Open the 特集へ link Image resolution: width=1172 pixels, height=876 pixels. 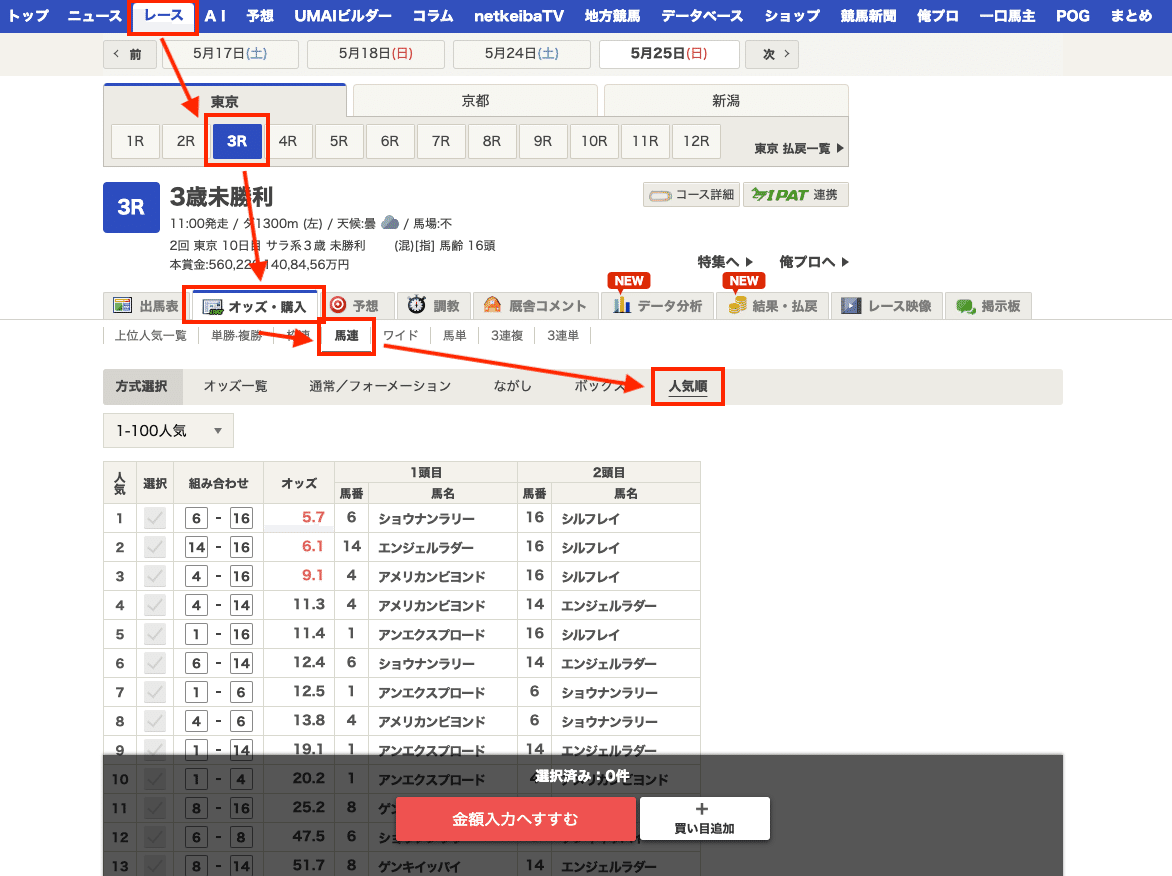(724, 262)
